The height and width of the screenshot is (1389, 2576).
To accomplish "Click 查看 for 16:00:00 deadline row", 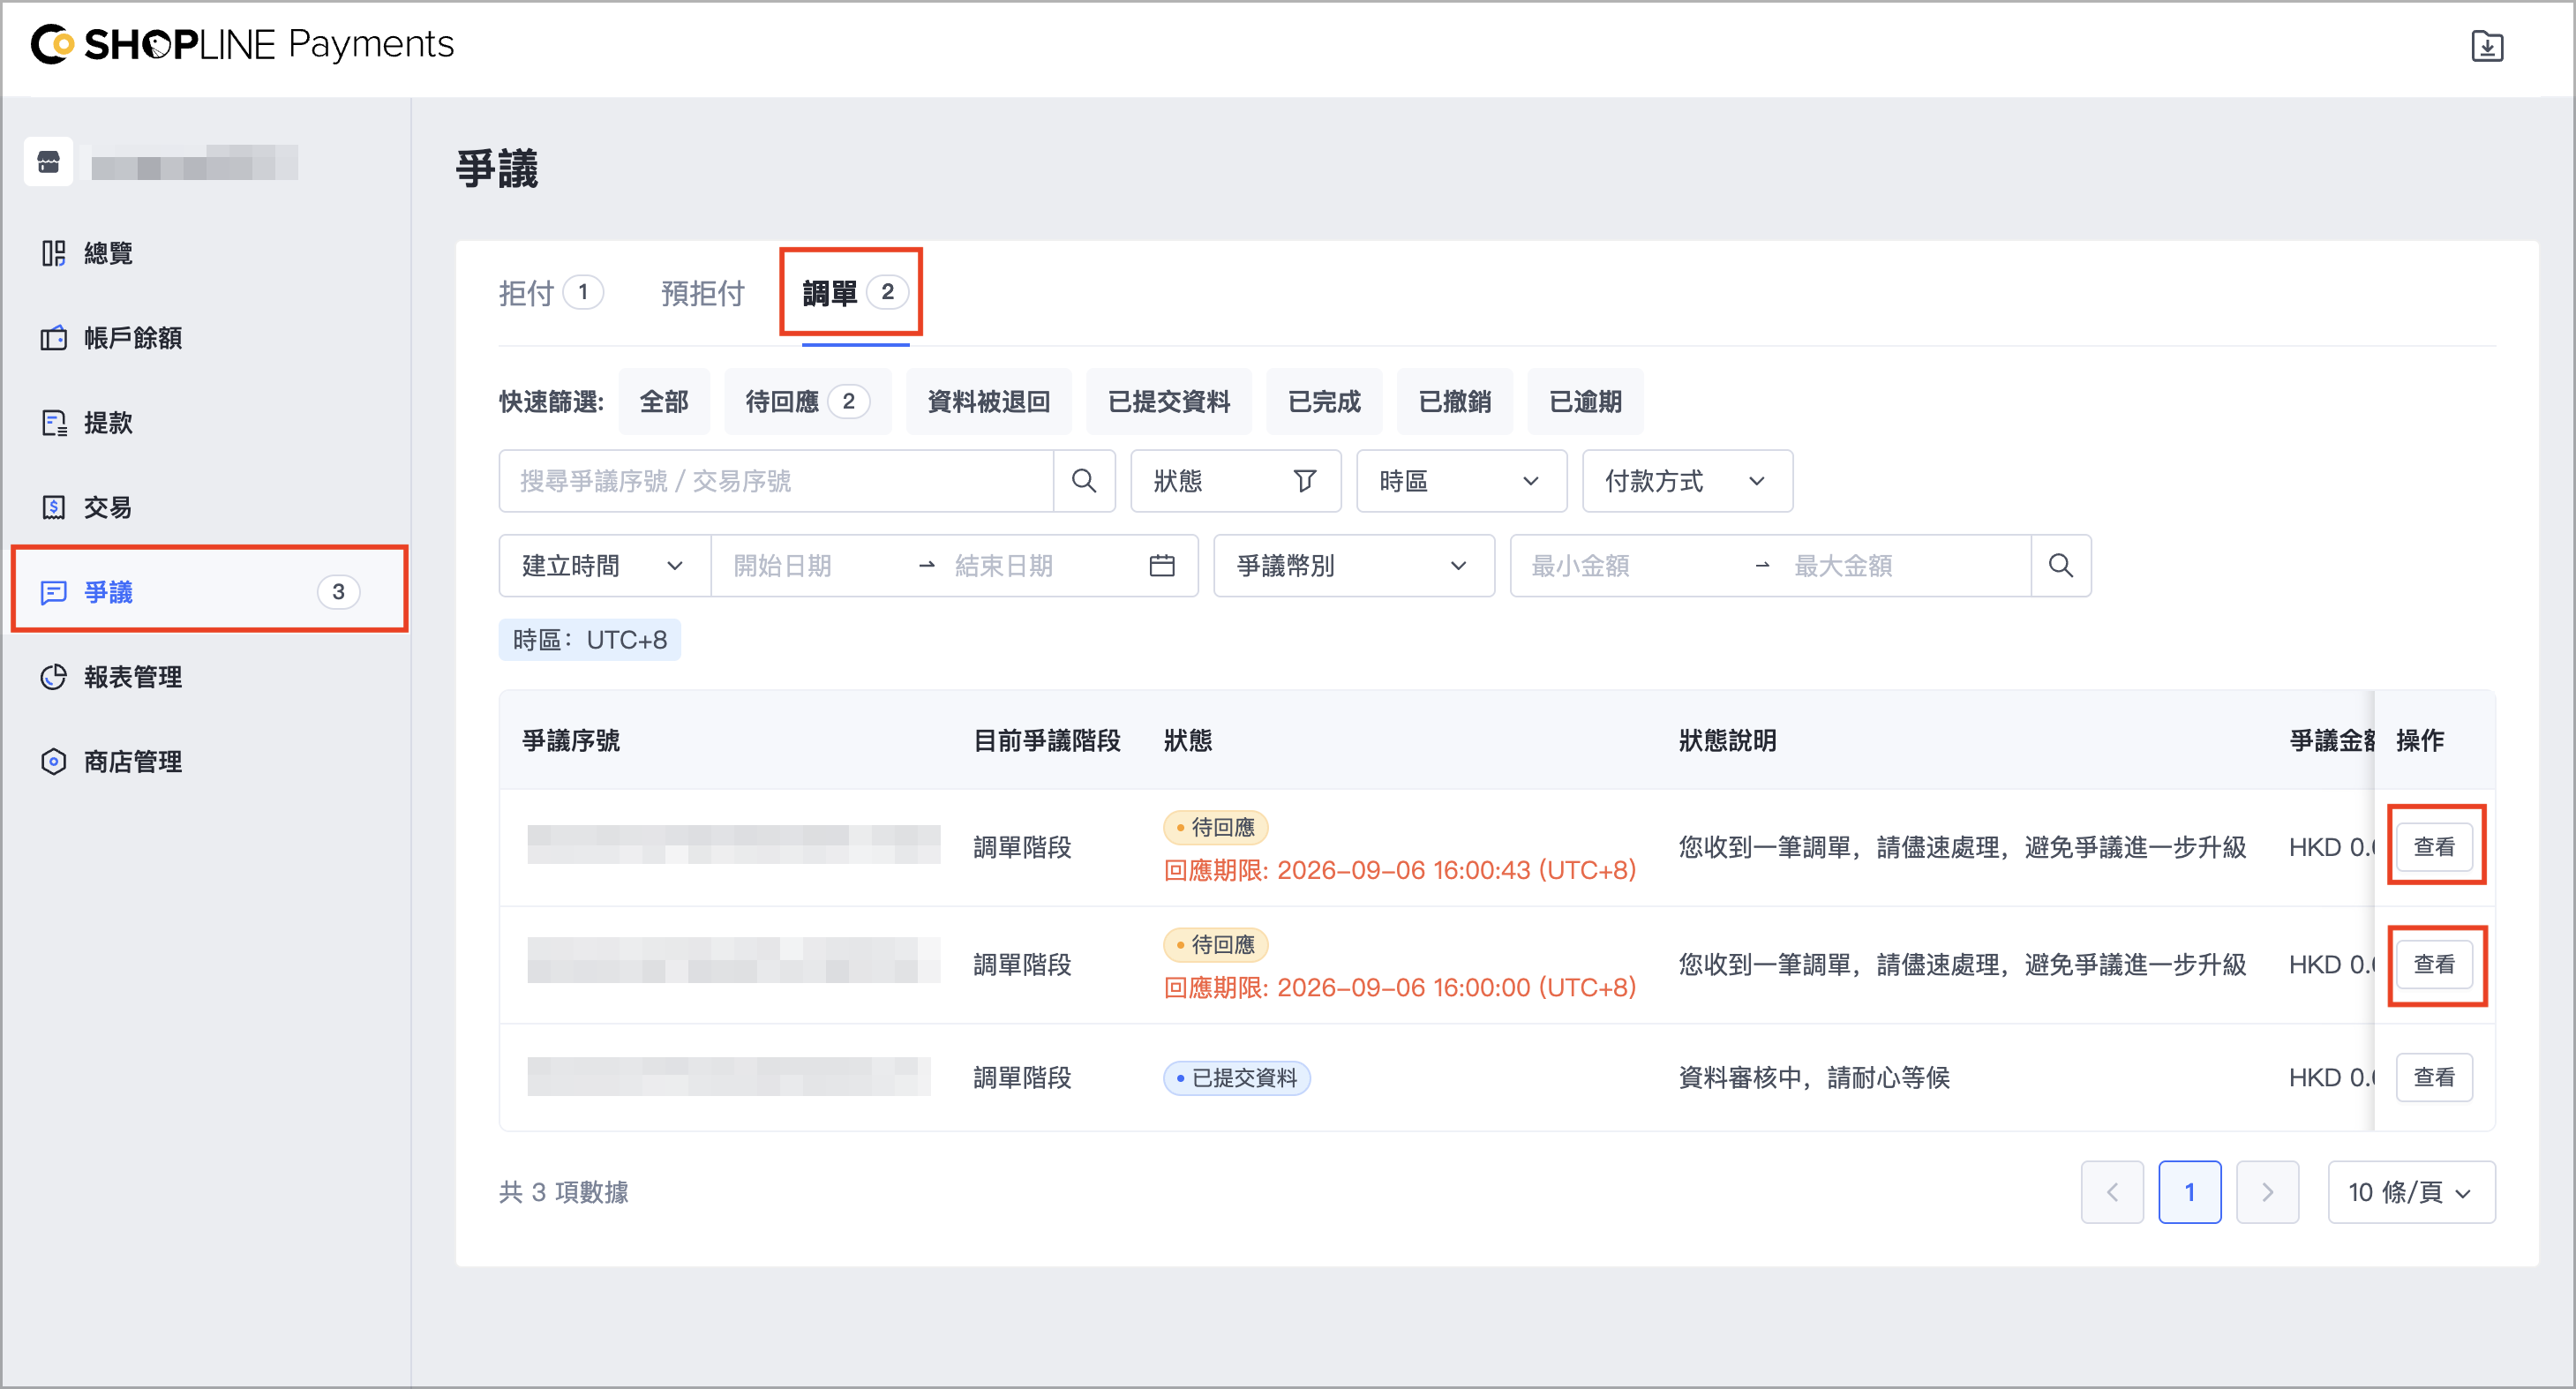I will pyautogui.click(x=2434, y=964).
